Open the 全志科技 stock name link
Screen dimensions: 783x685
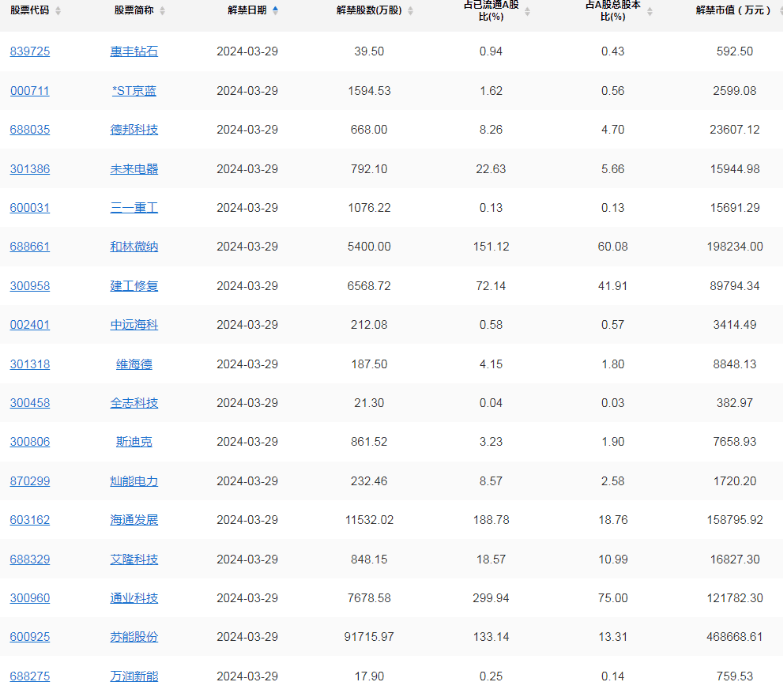134,403
